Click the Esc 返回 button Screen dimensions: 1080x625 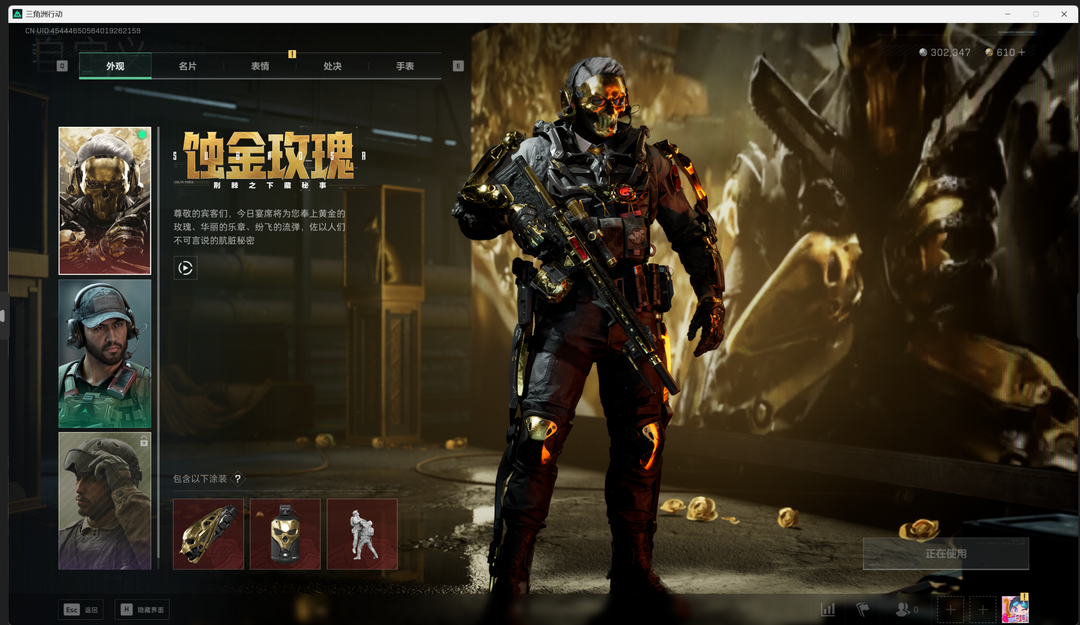81,610
